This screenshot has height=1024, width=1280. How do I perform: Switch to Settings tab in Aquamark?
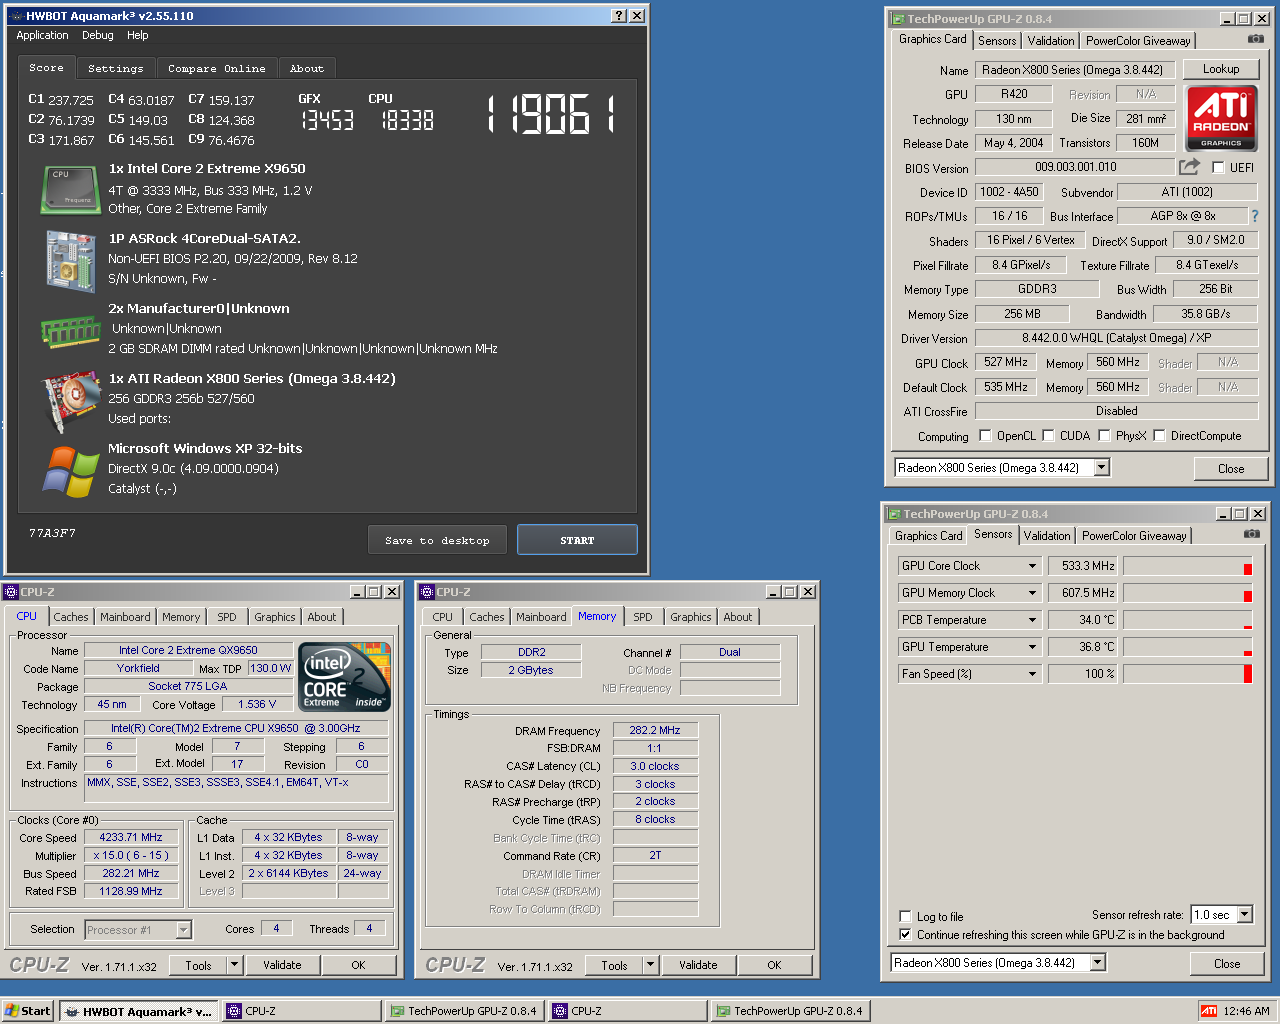pos(115,68)
